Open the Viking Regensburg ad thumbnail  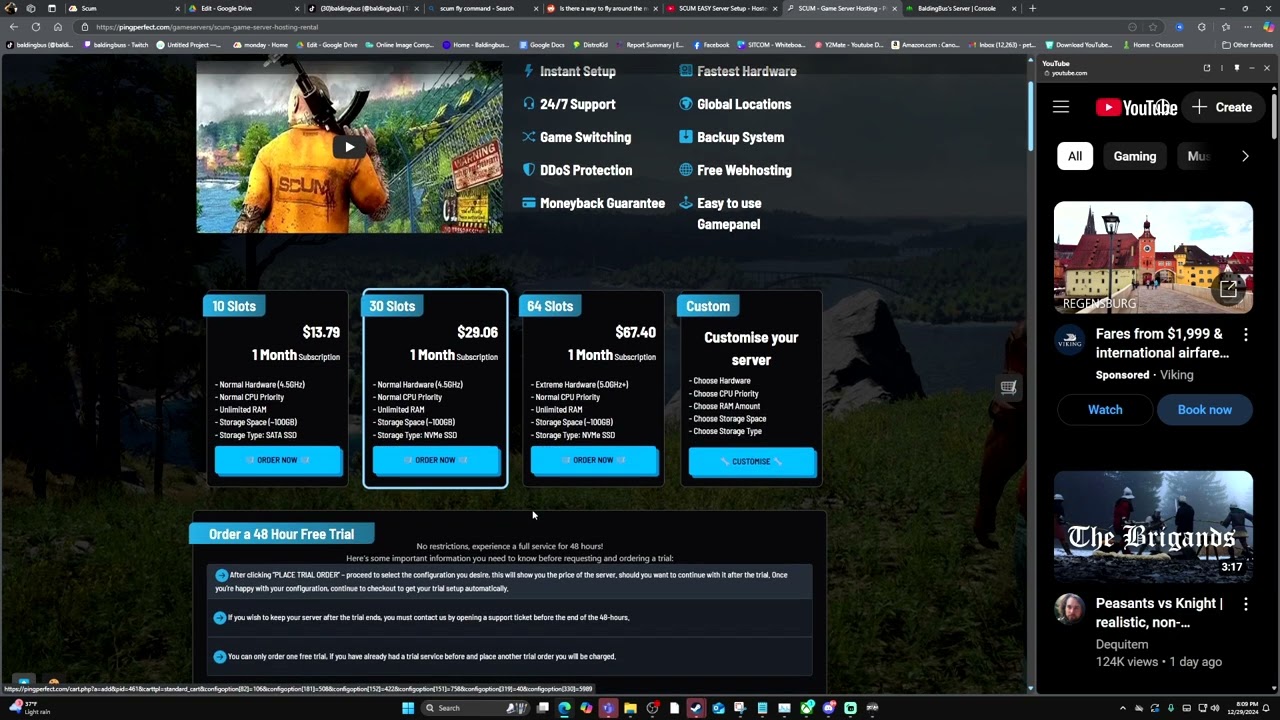(1153, 258)
